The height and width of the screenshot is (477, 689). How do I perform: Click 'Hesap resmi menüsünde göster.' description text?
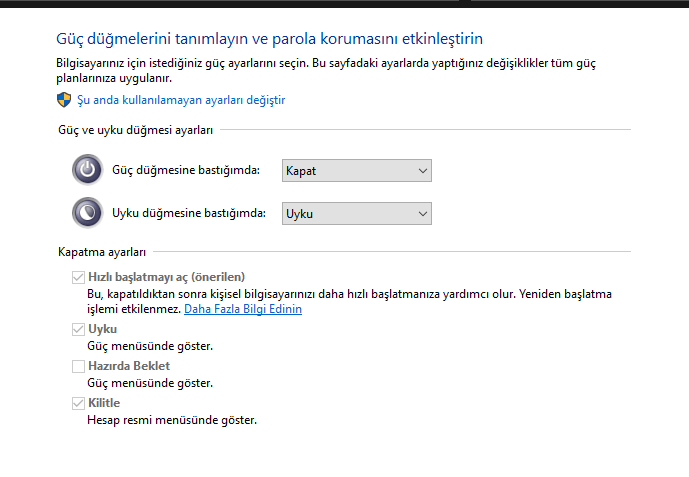pyautogui.click(x=172, y=420)
